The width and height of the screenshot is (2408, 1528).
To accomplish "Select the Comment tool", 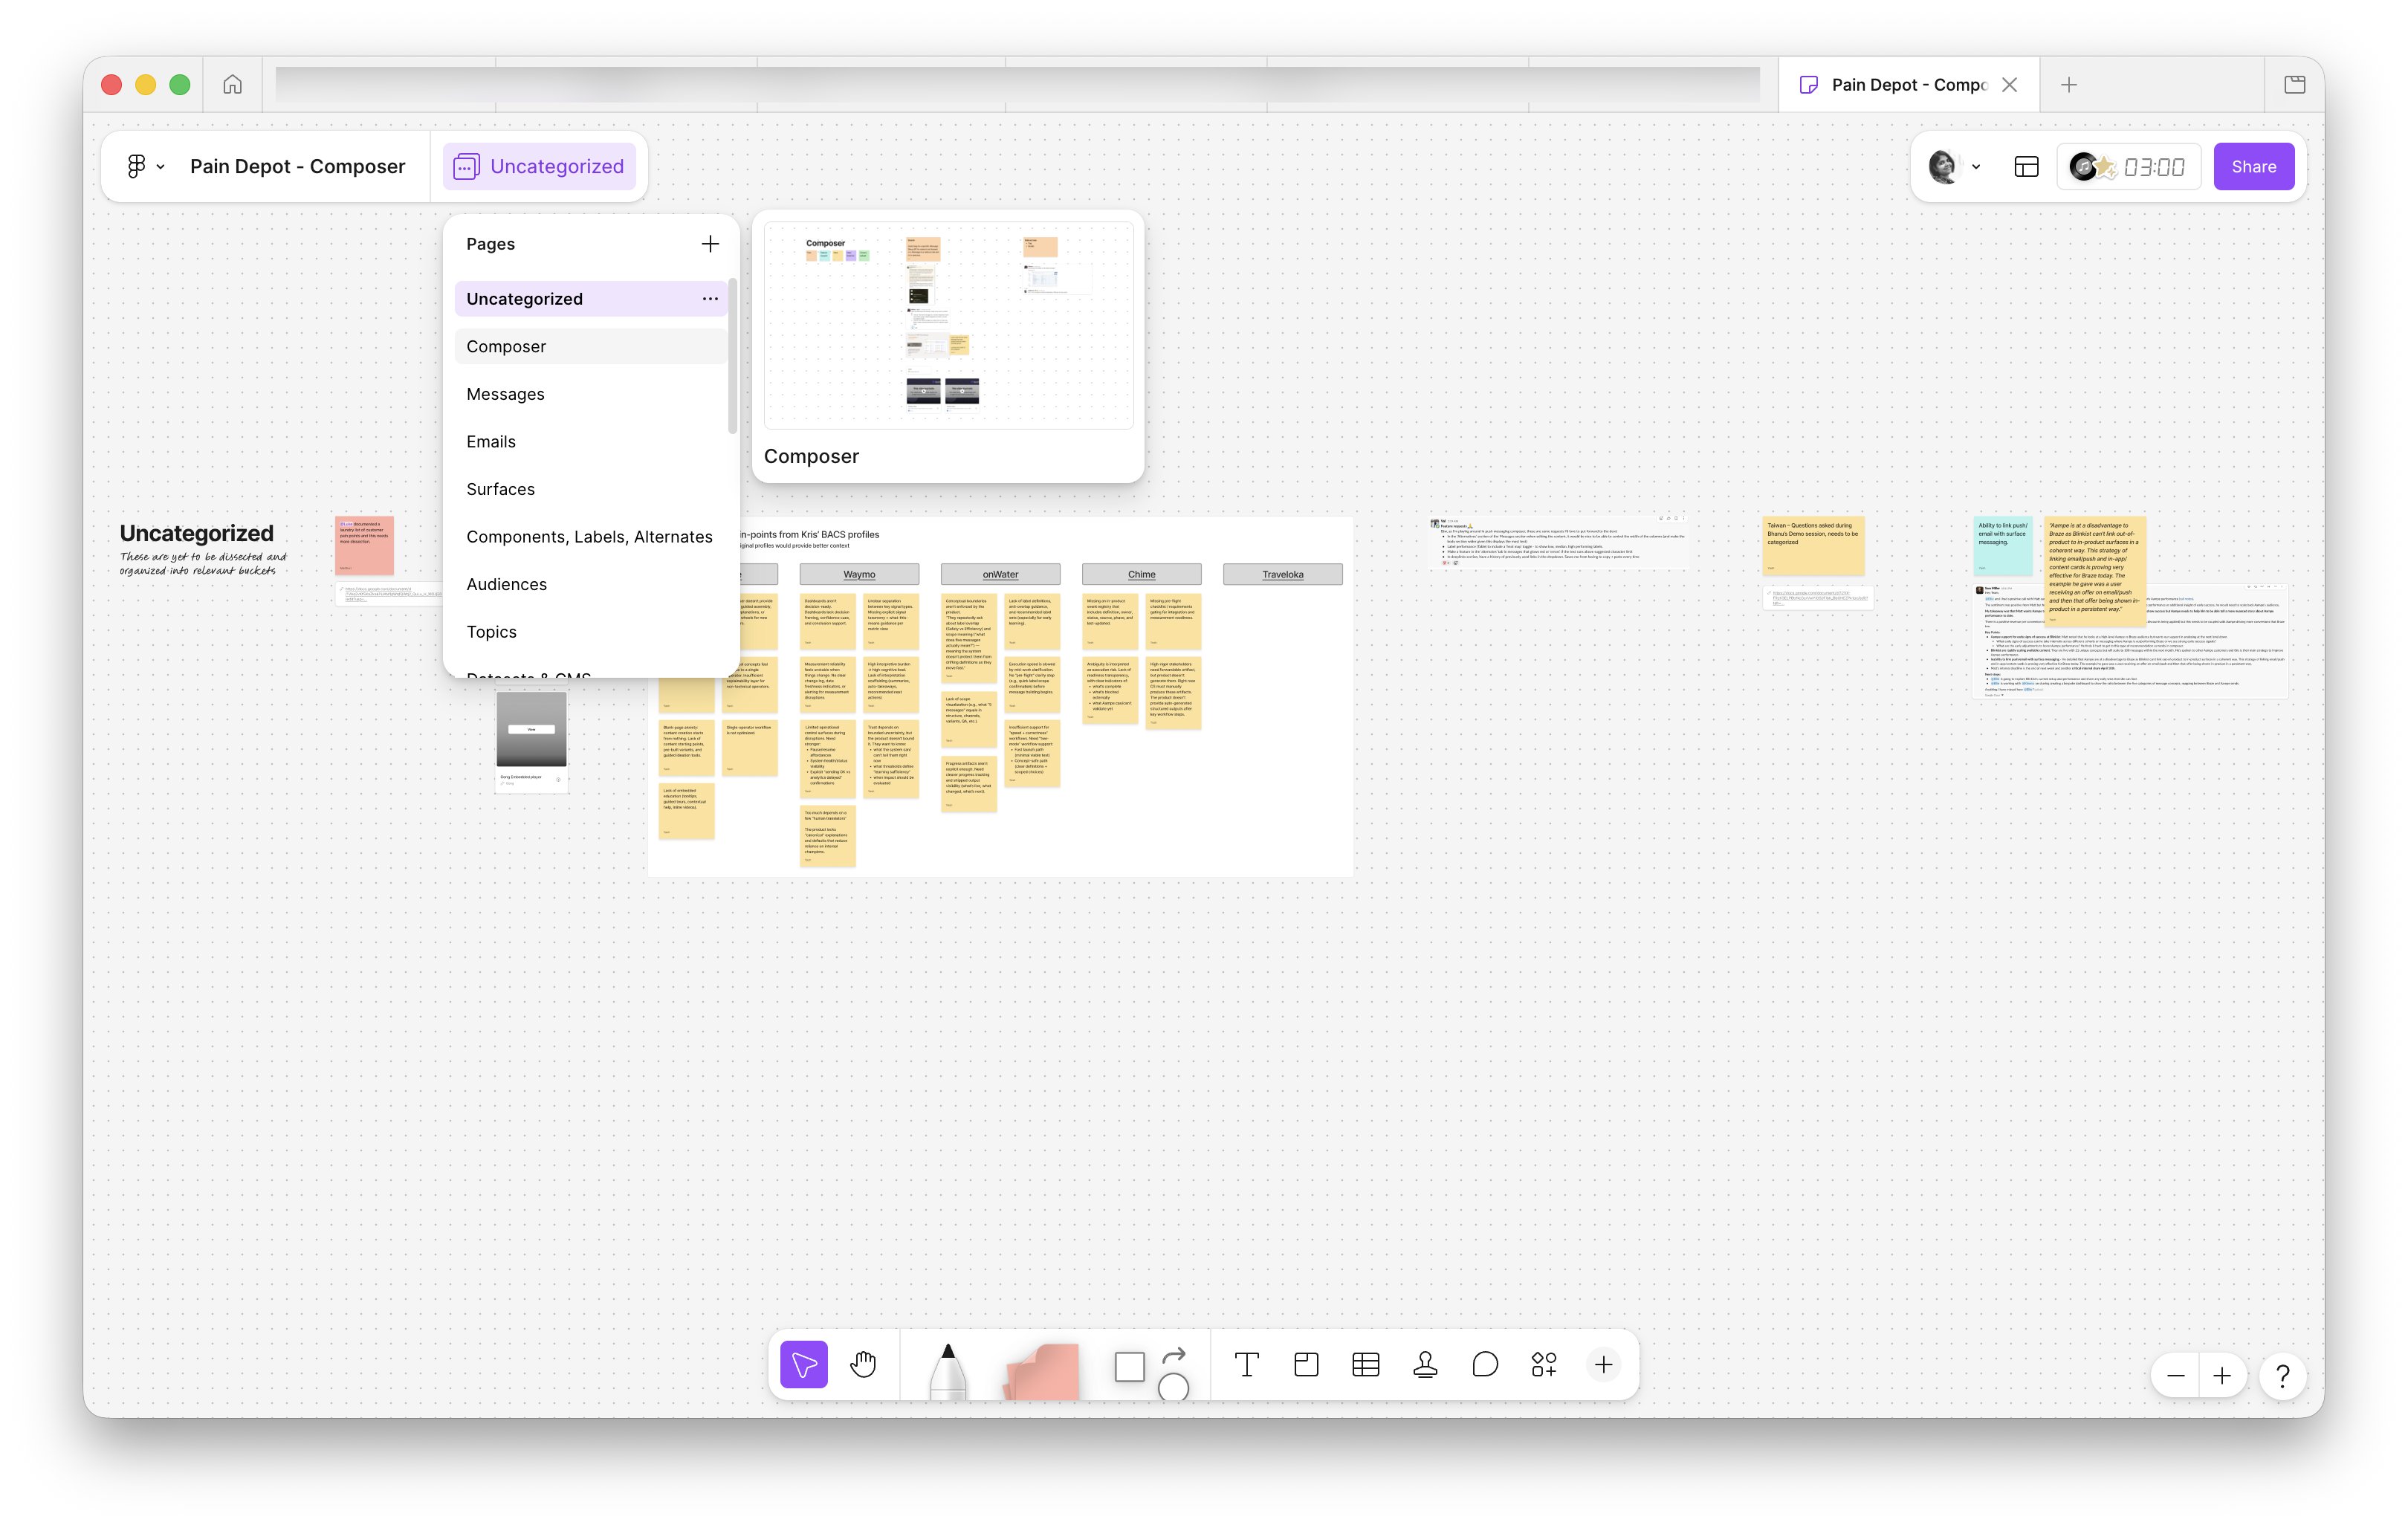I will (x=1485, y=1364).
